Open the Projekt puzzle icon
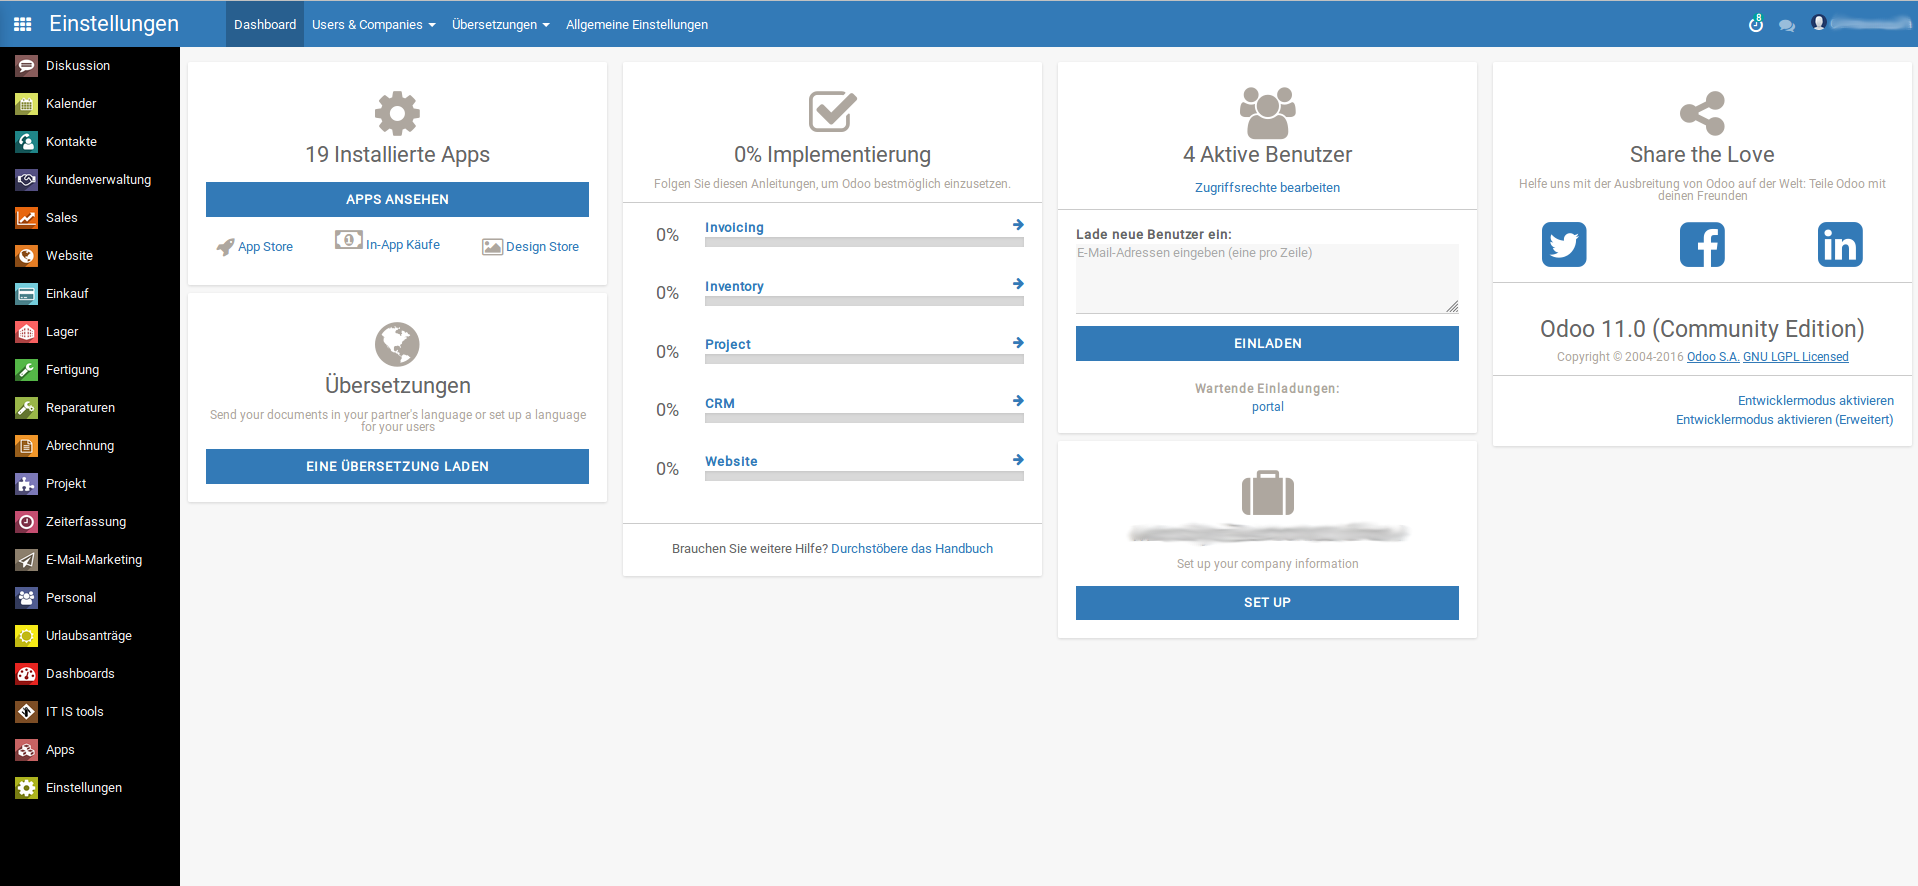Screen dimensions: 1918x886 click(27, 484)
